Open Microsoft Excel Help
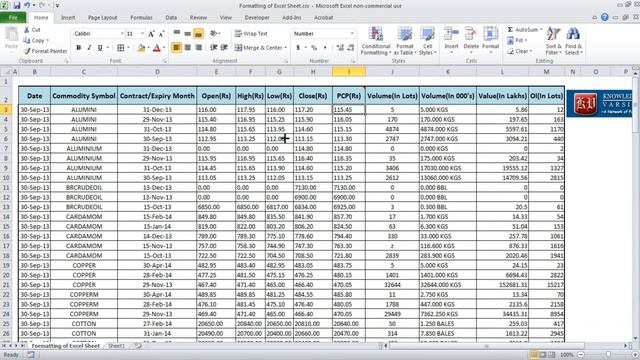The width and height of the screenshot is (640, 360). click(x=605, y=17)
